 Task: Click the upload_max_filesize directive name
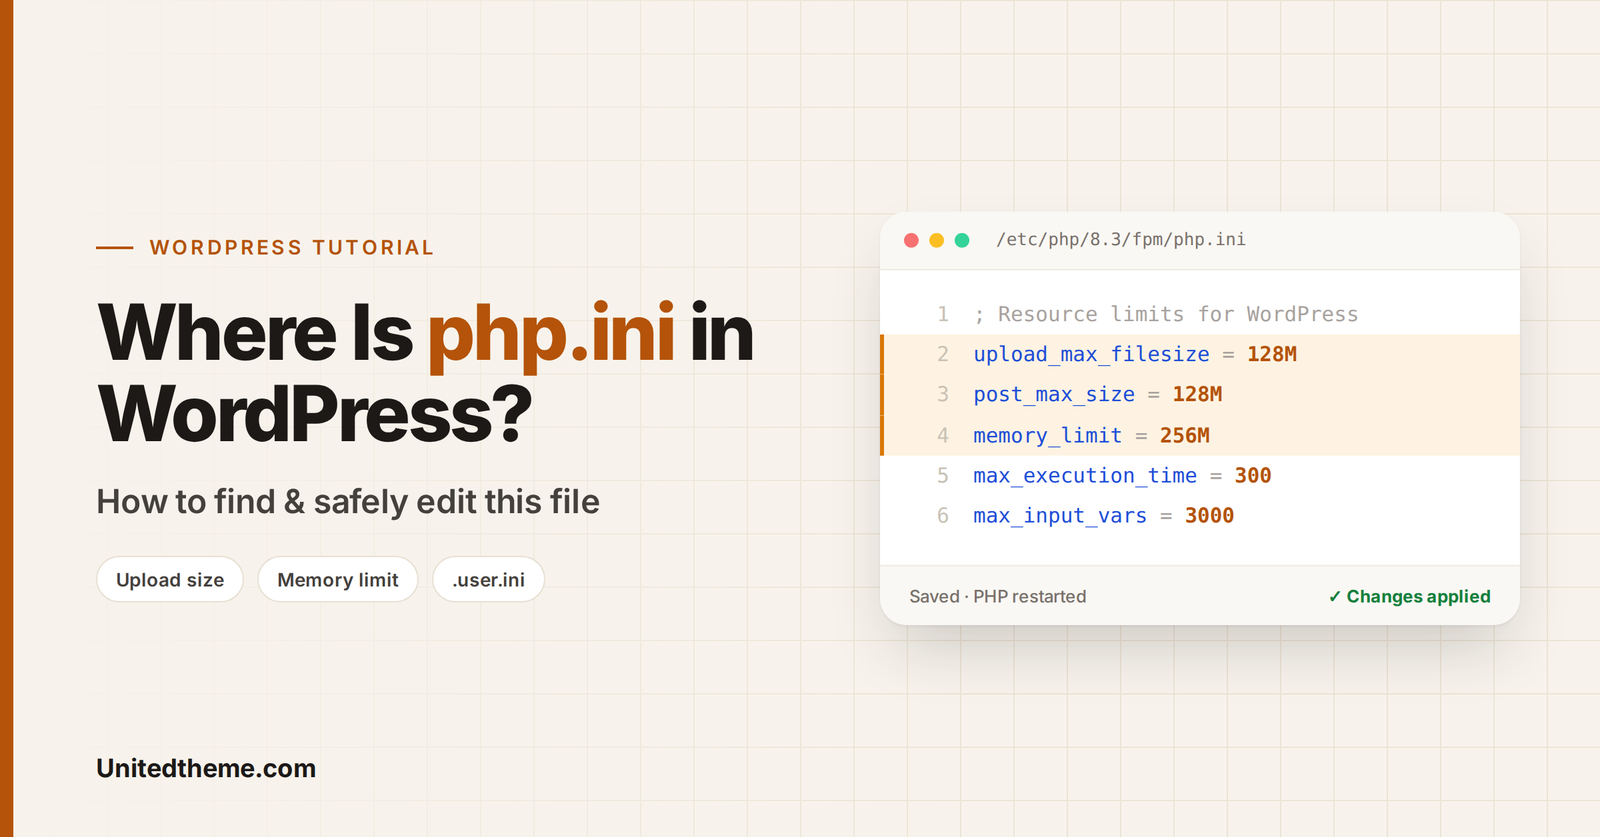(1091, 355)
